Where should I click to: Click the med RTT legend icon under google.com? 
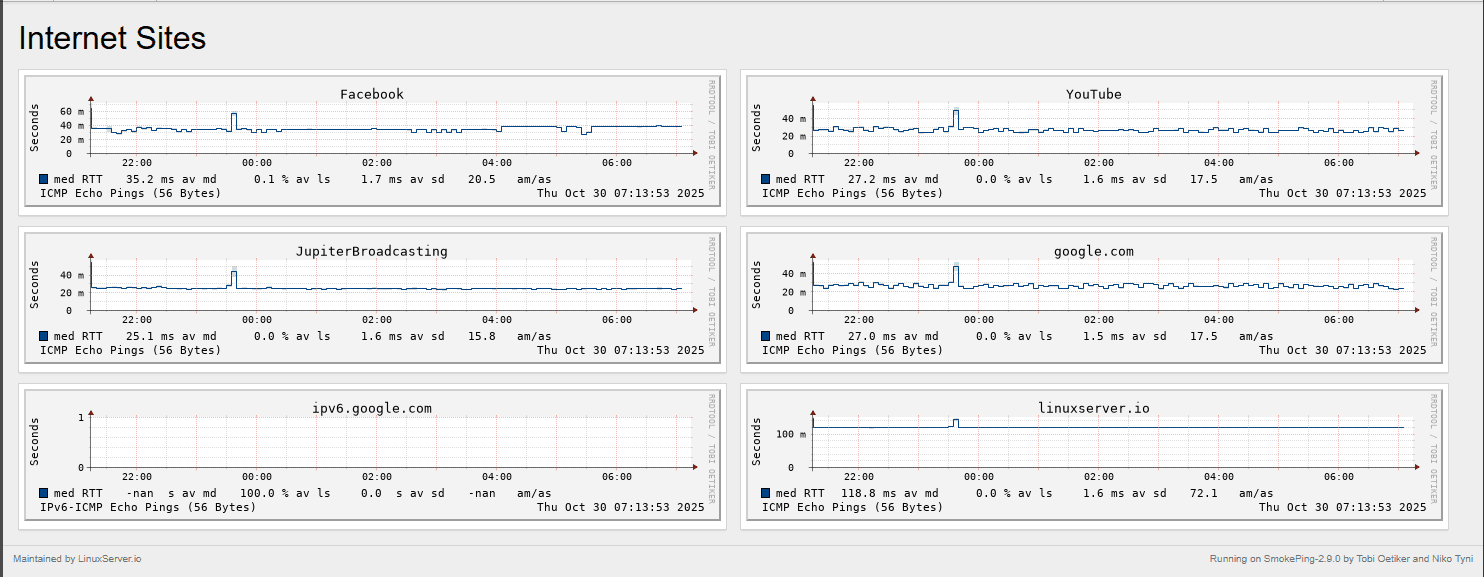click(x=767, y=335)
